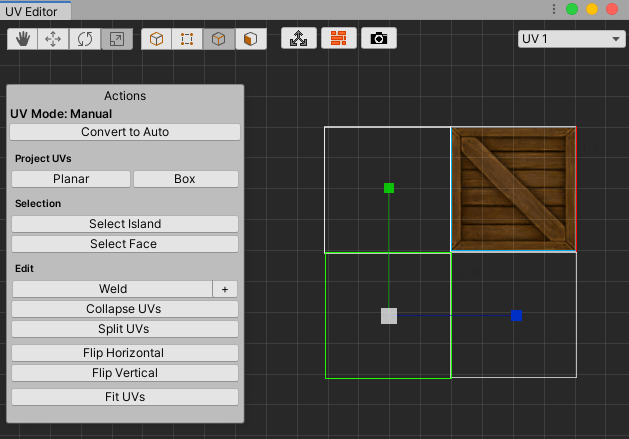Select the Rotate tool icon
The width and height of the screenshot is (629, 439).
tap(86, 39)
